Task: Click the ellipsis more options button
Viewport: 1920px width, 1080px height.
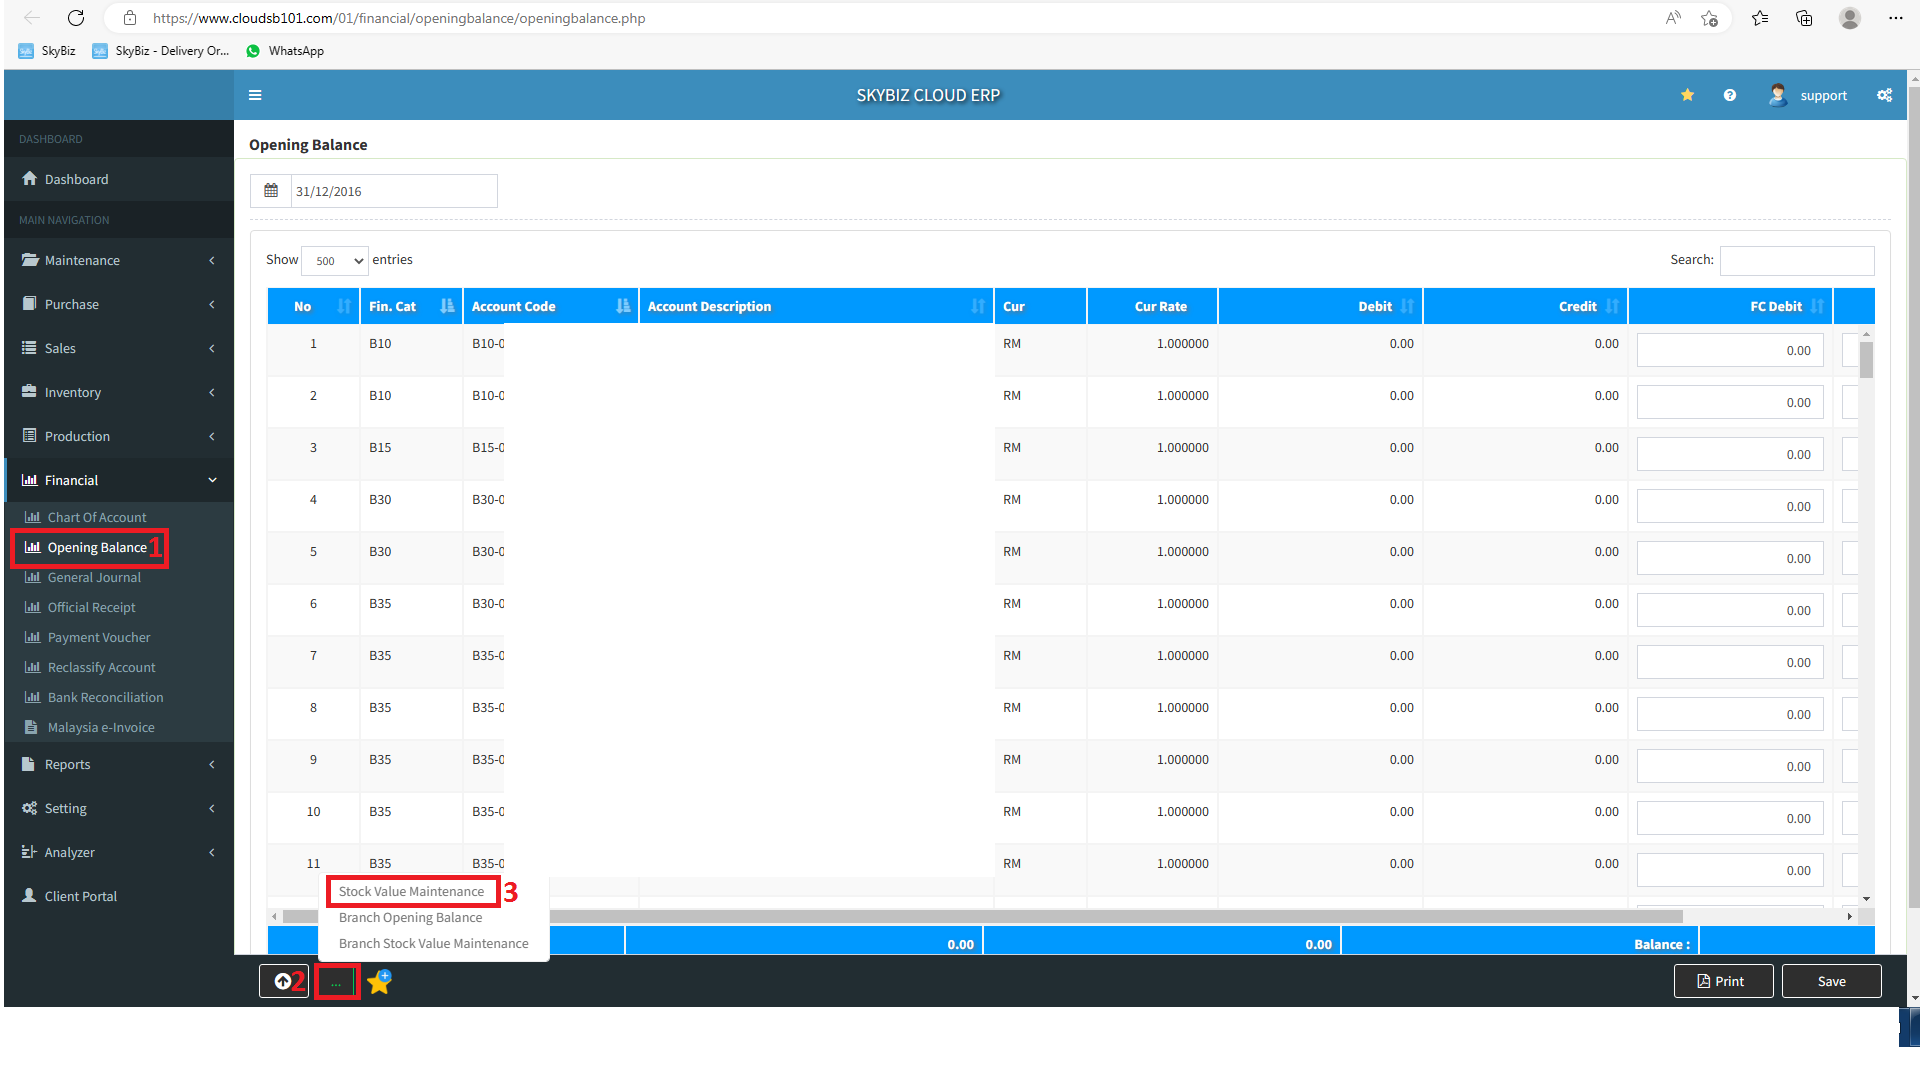Action: [336, 982]
